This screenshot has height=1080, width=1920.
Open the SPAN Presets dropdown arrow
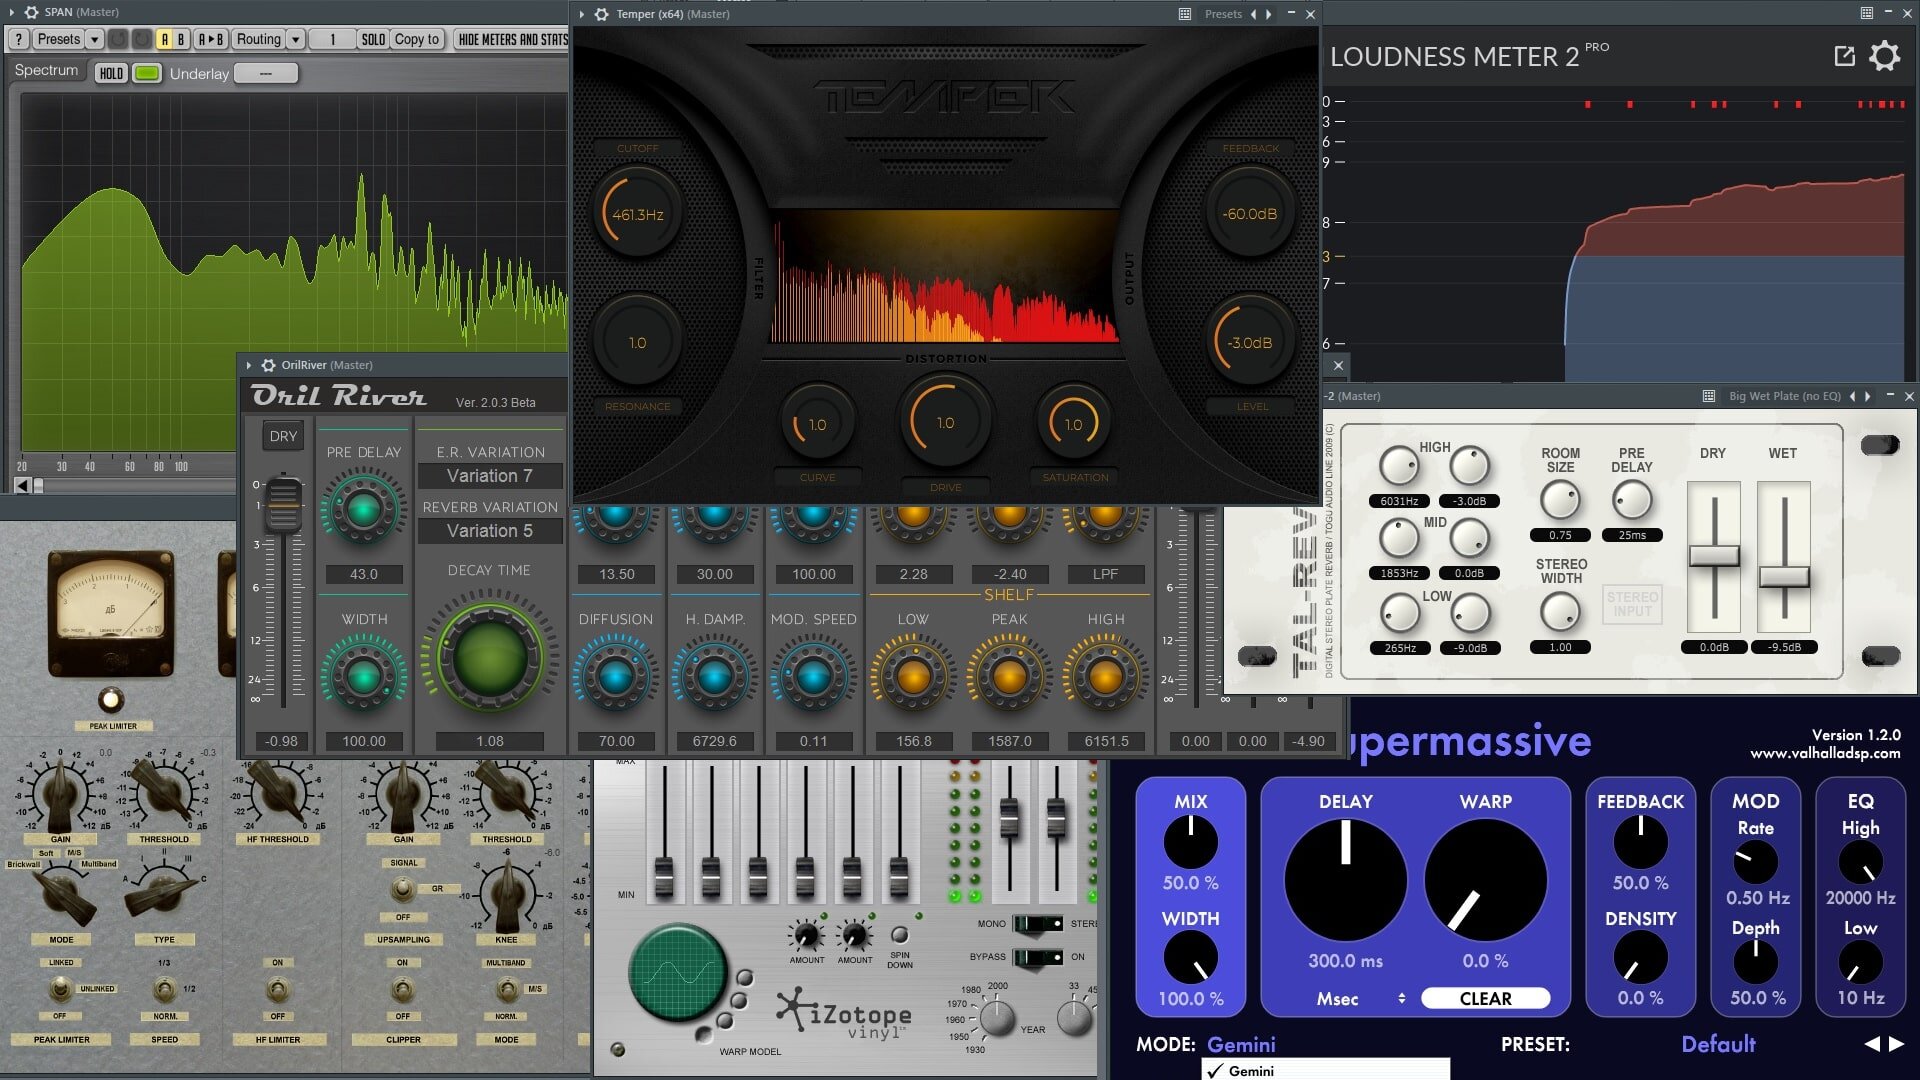[x=94, y=39]
